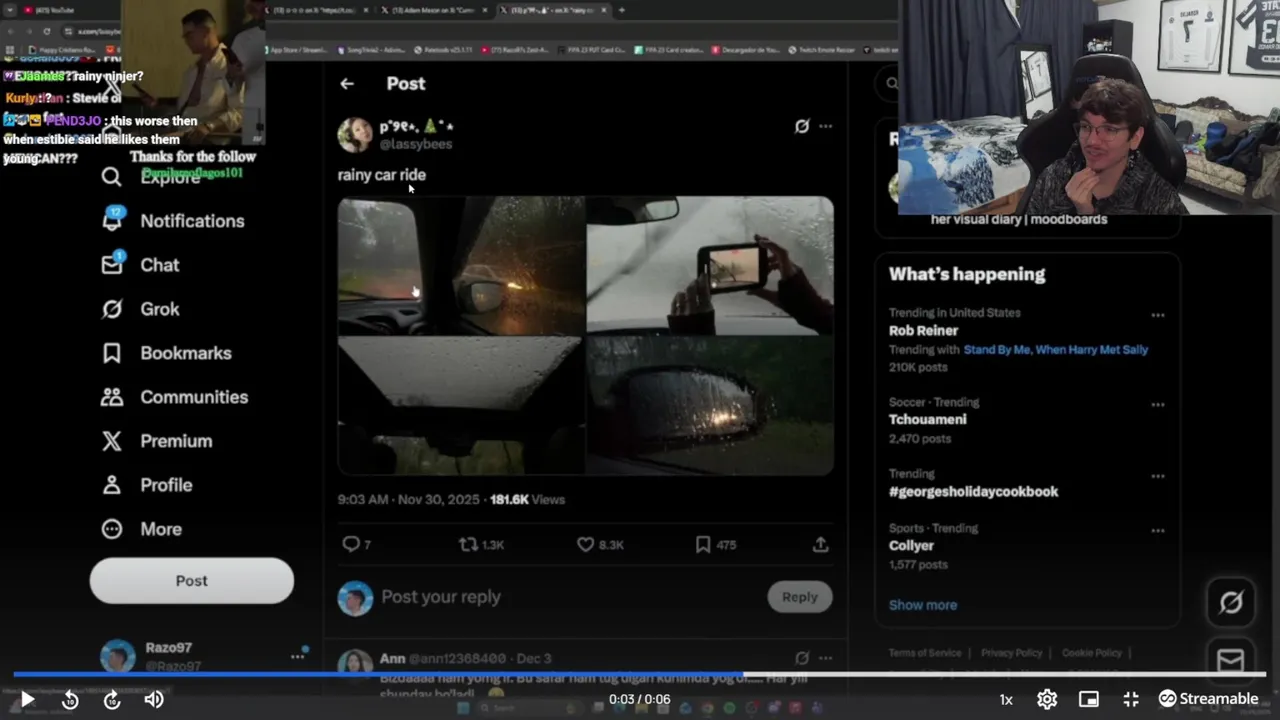Play the Streamable video

click(28, 699)
